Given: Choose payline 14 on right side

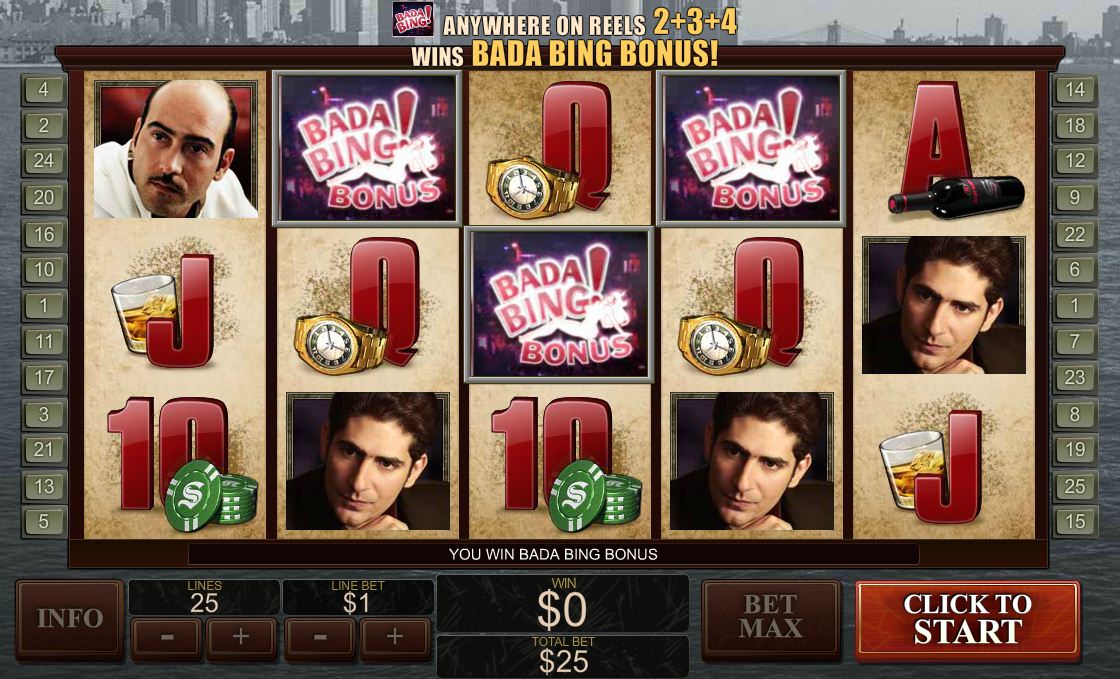Looking at the screenshot, I should [1075, 90].
